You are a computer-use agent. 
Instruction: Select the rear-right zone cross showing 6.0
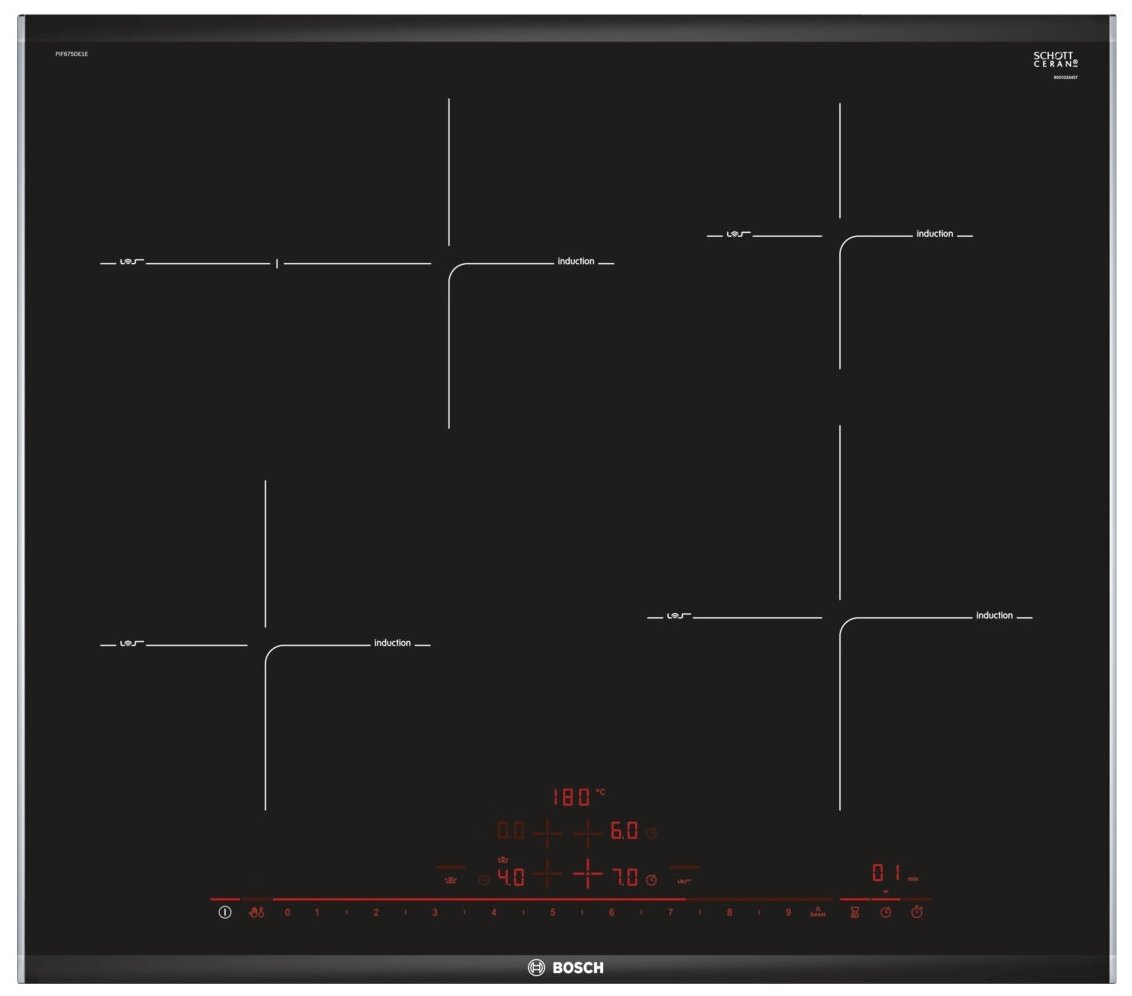(588, 832)
